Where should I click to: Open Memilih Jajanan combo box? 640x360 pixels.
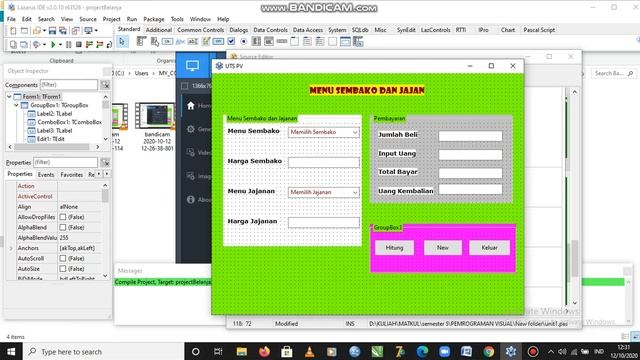[x=324, y=192]
